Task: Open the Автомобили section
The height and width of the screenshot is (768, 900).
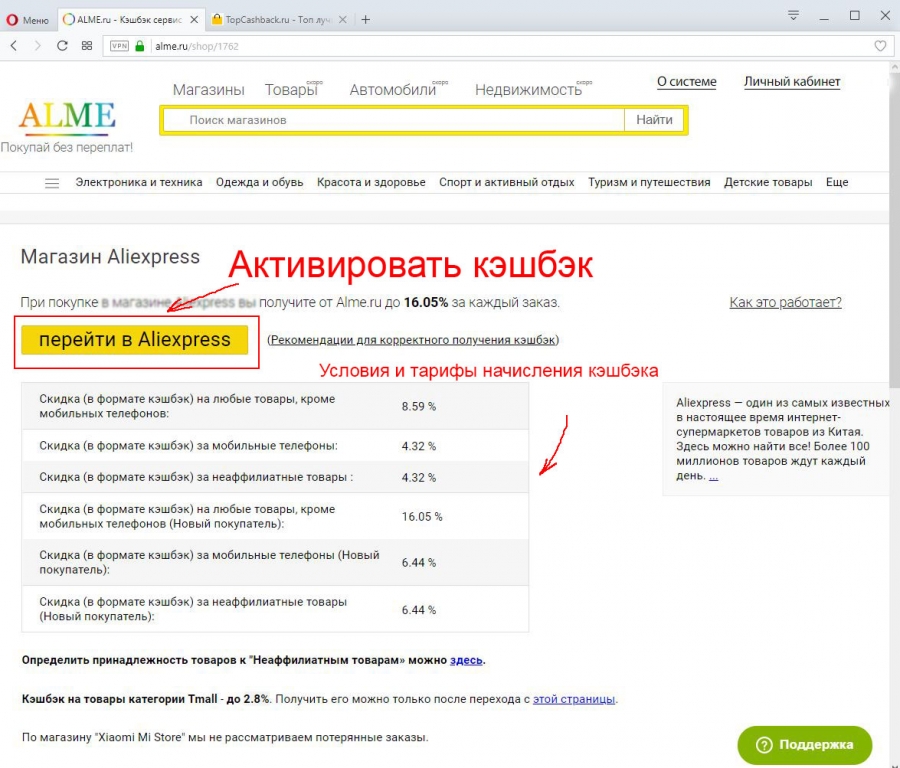Action: point(393,90)
